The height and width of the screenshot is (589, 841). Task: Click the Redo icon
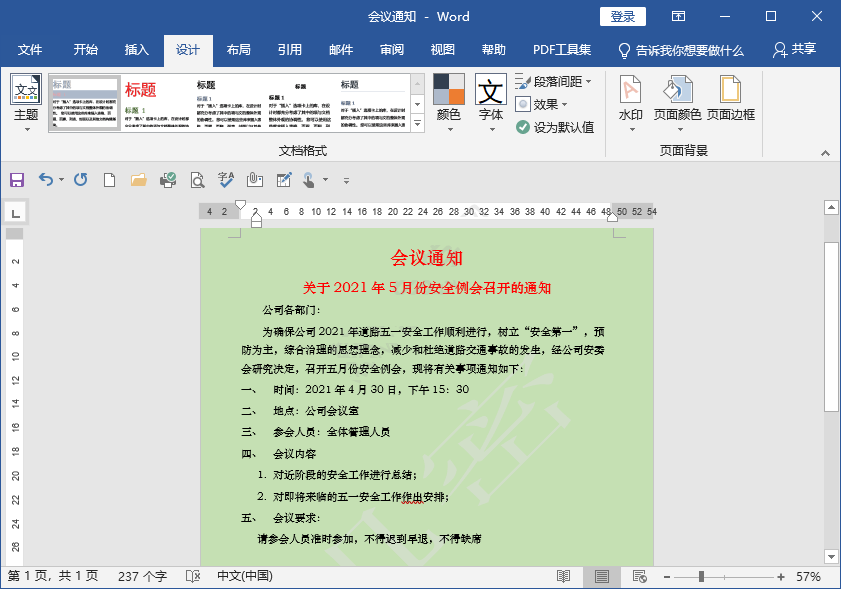pos(78,179)
